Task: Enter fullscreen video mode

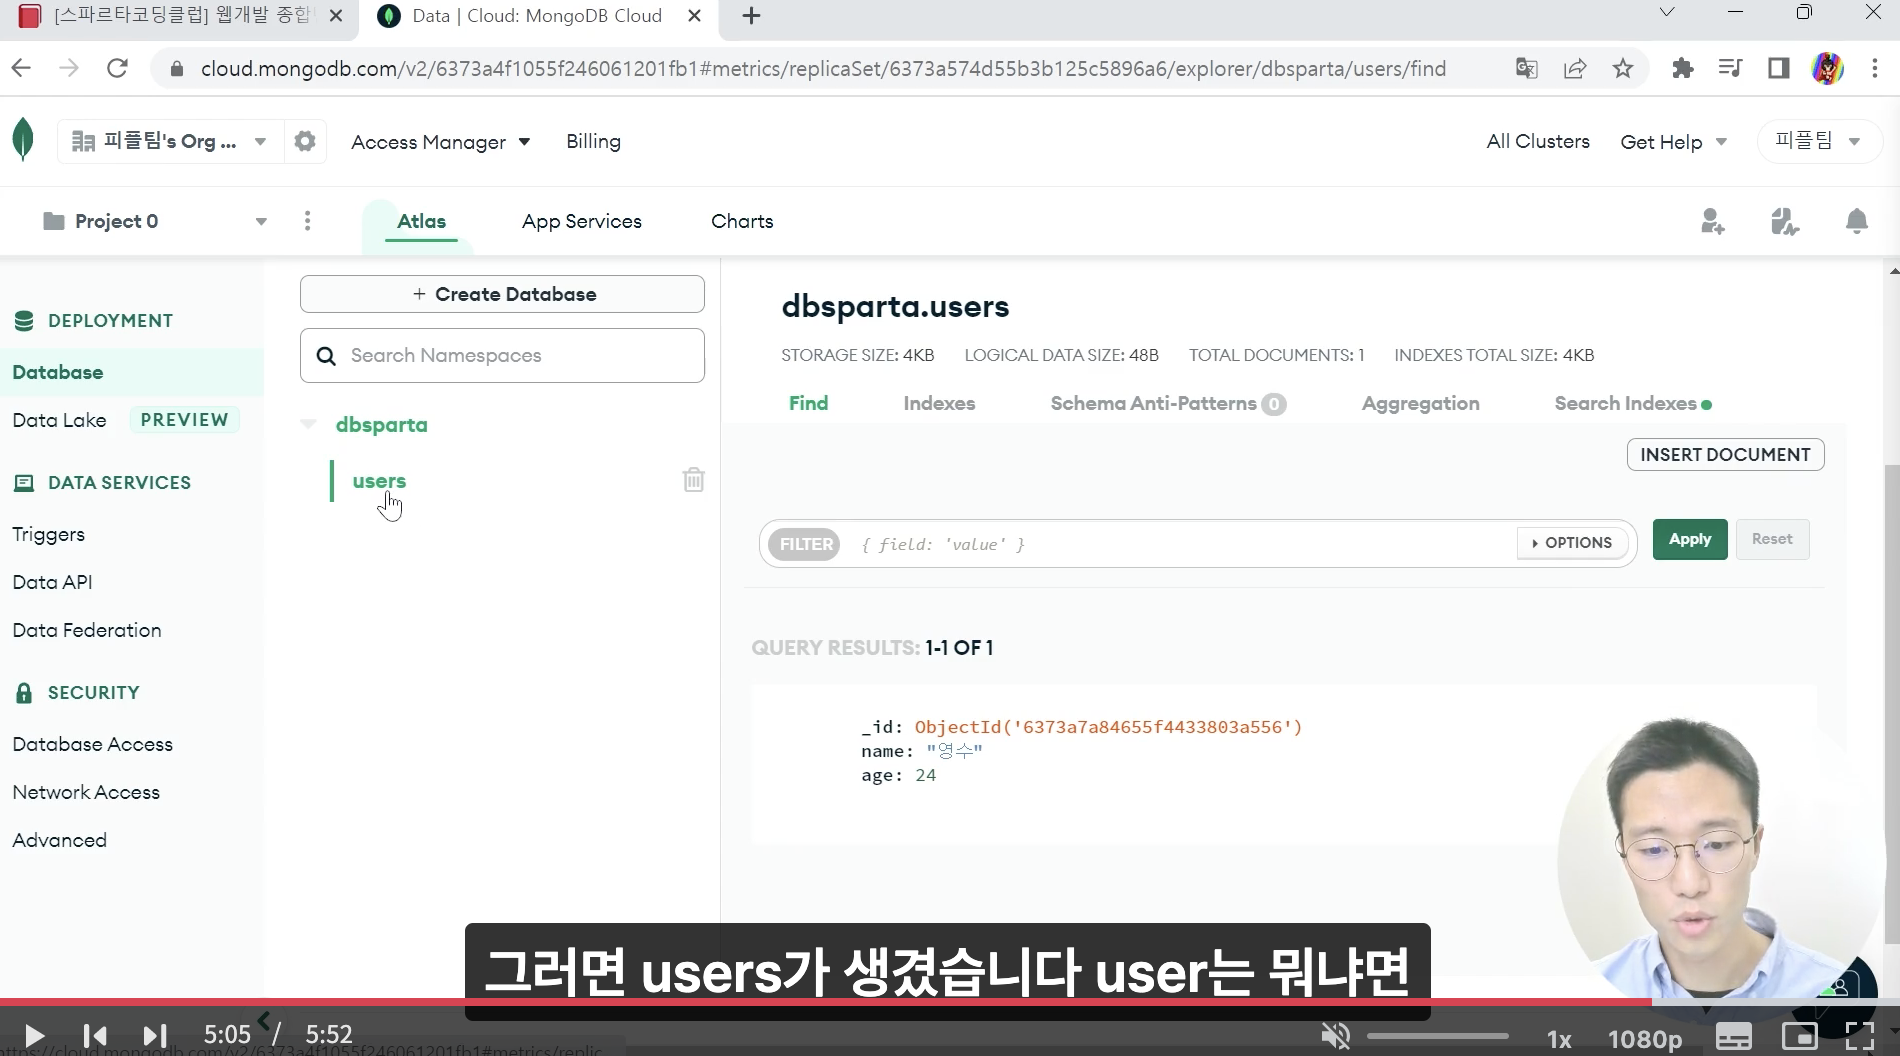Action: [x=1860, y=1037]
